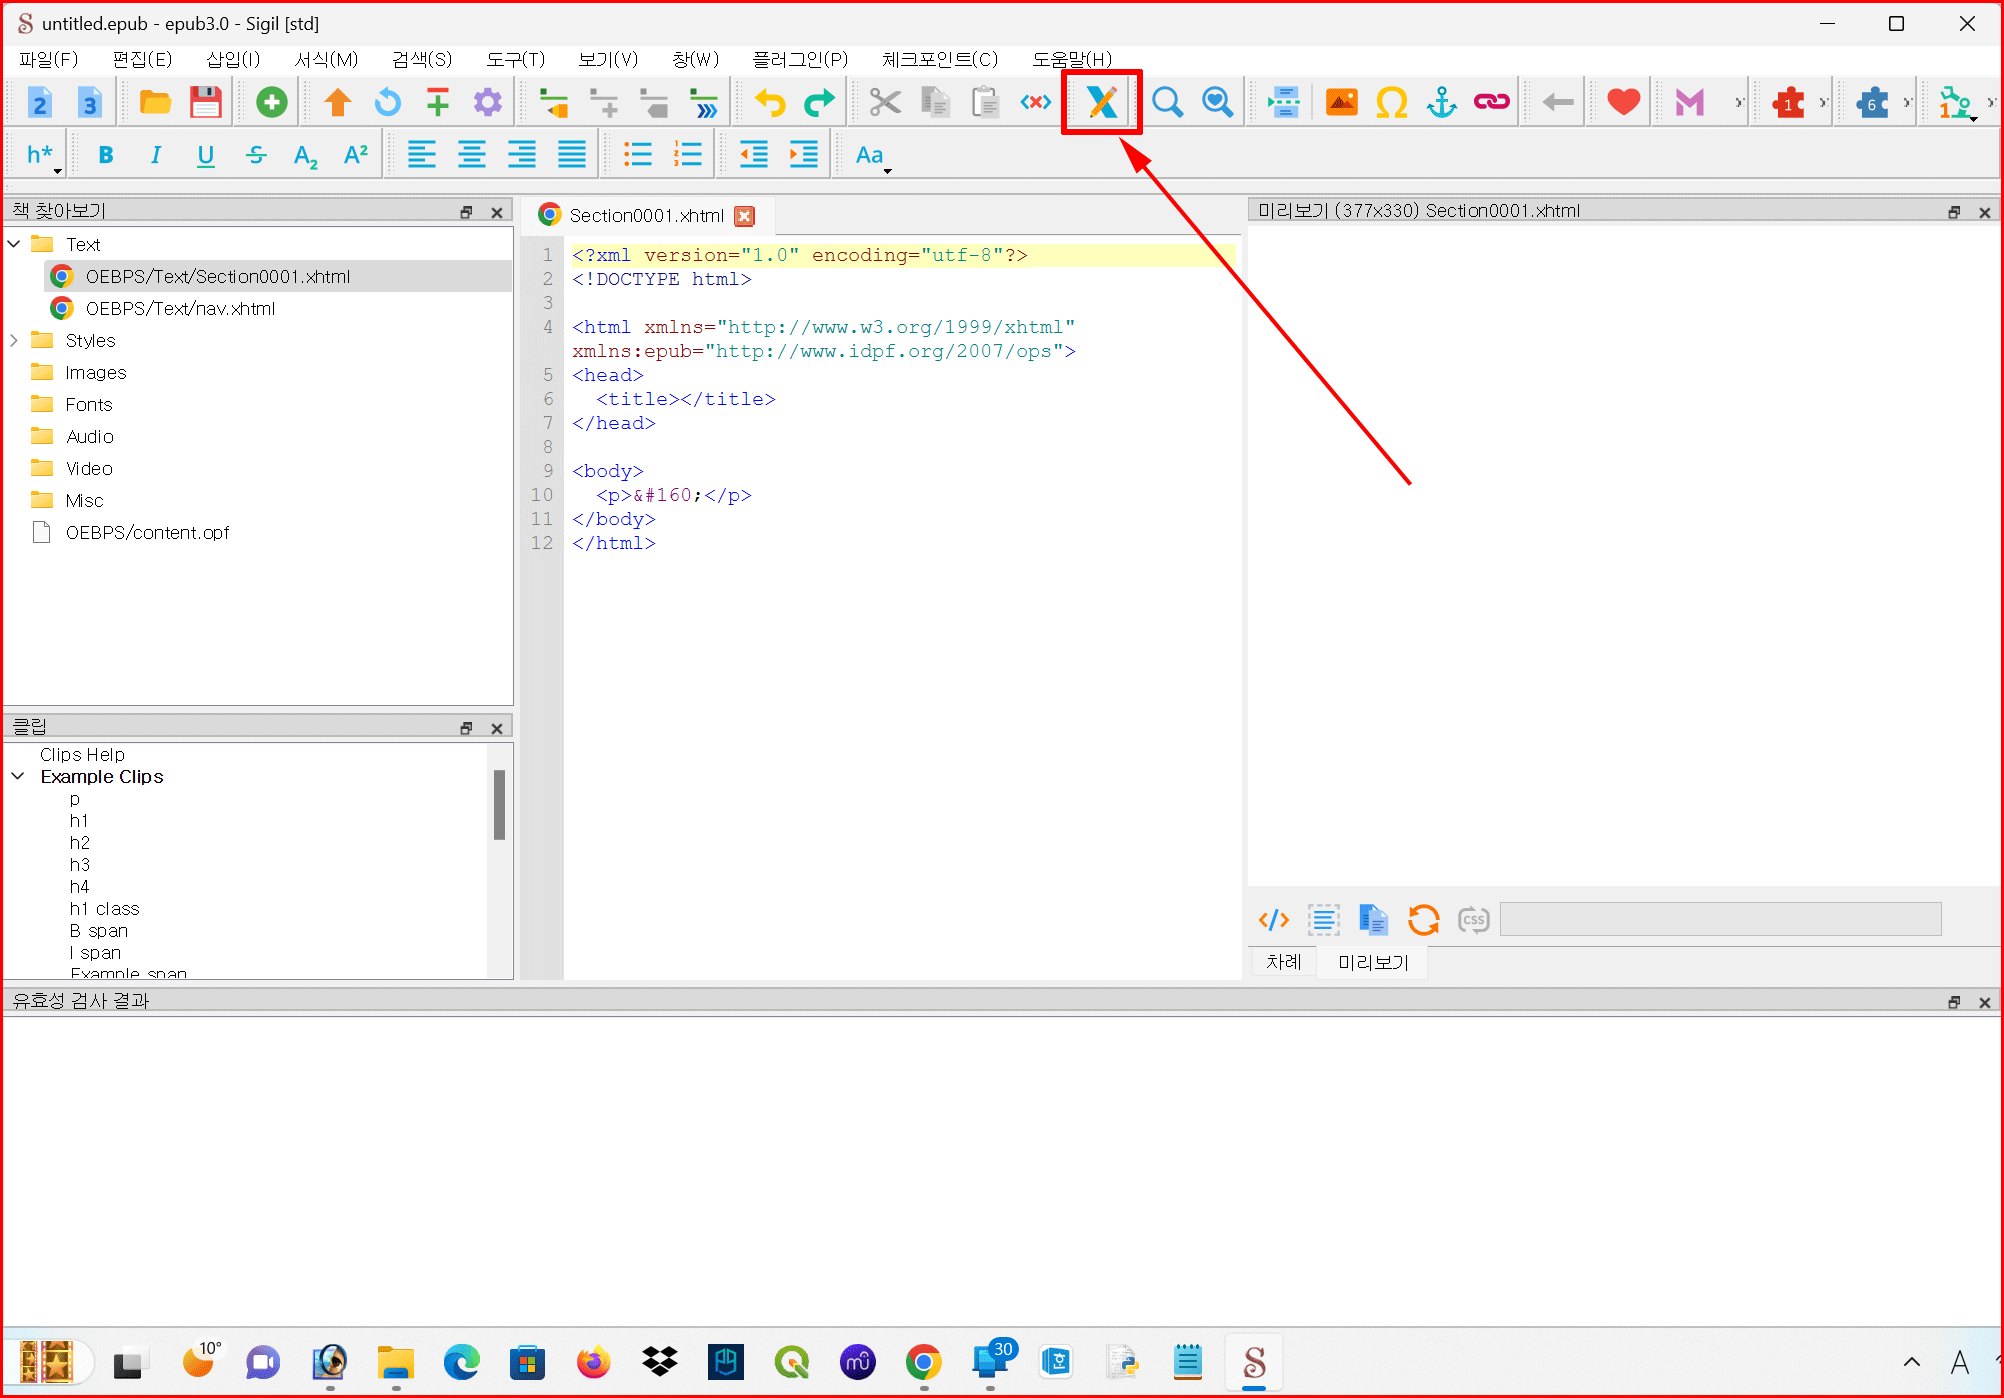Select OEBPS/Text/nav.xhtml in Book Browser
The height and width of the screenshot is (1398, 2004).
point(180,308)
